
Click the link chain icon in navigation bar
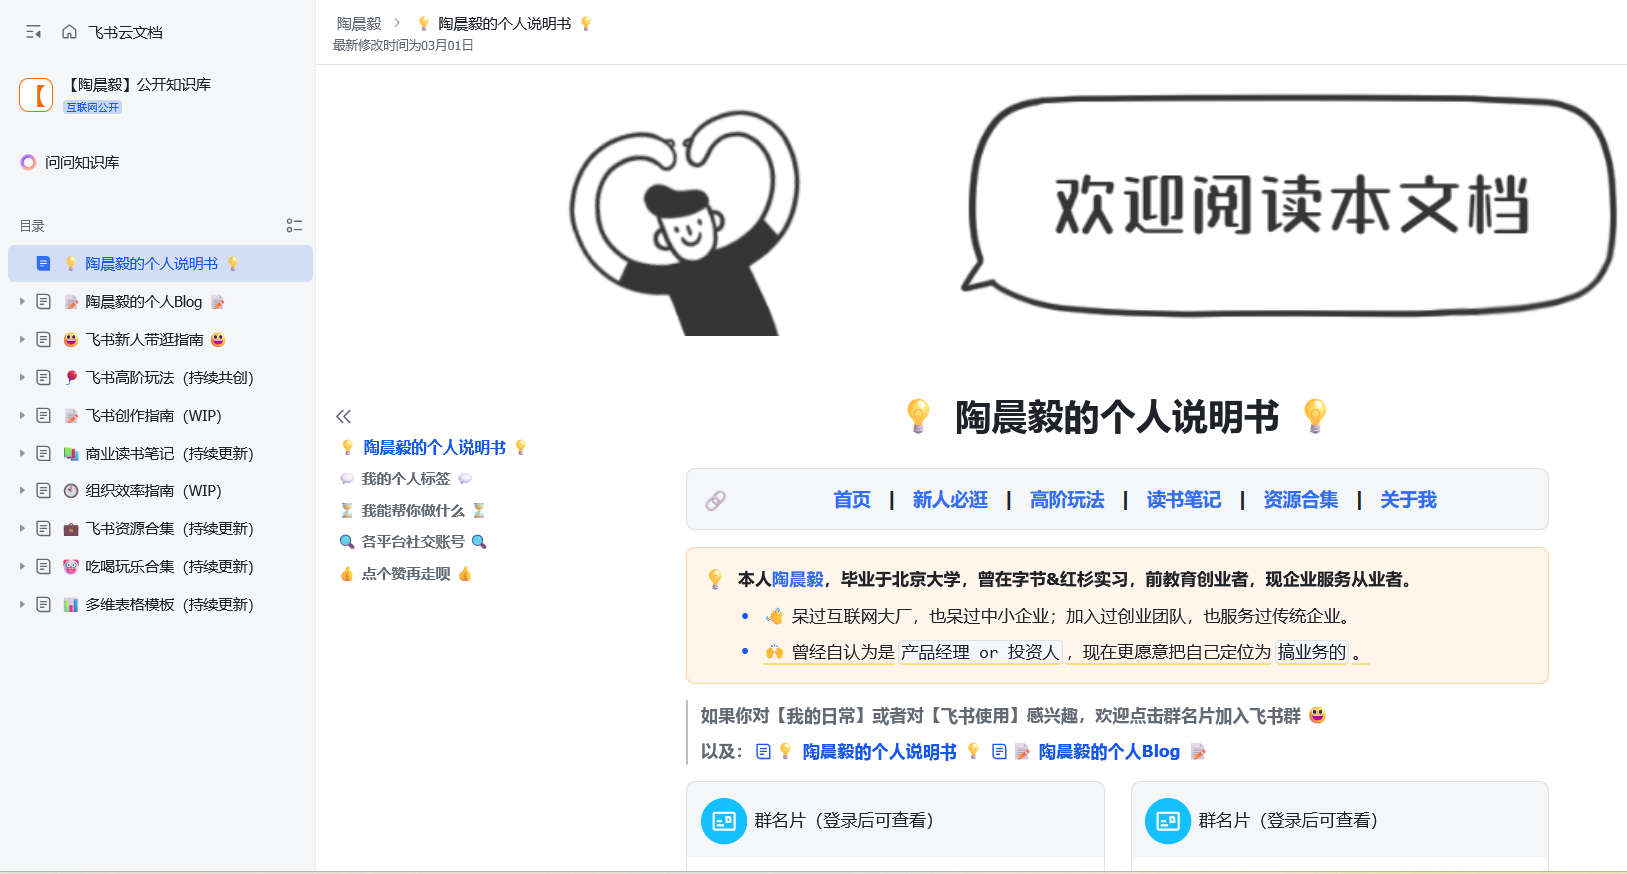716,500
